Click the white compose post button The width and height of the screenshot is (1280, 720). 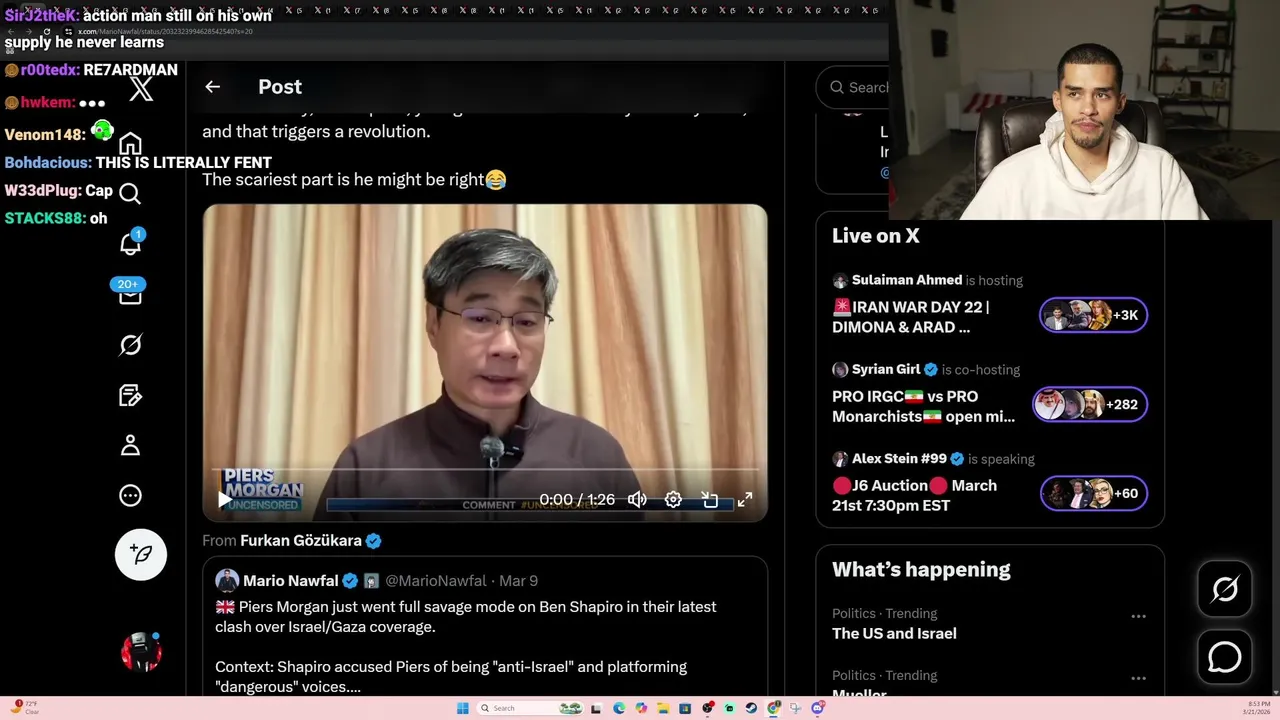141,554
